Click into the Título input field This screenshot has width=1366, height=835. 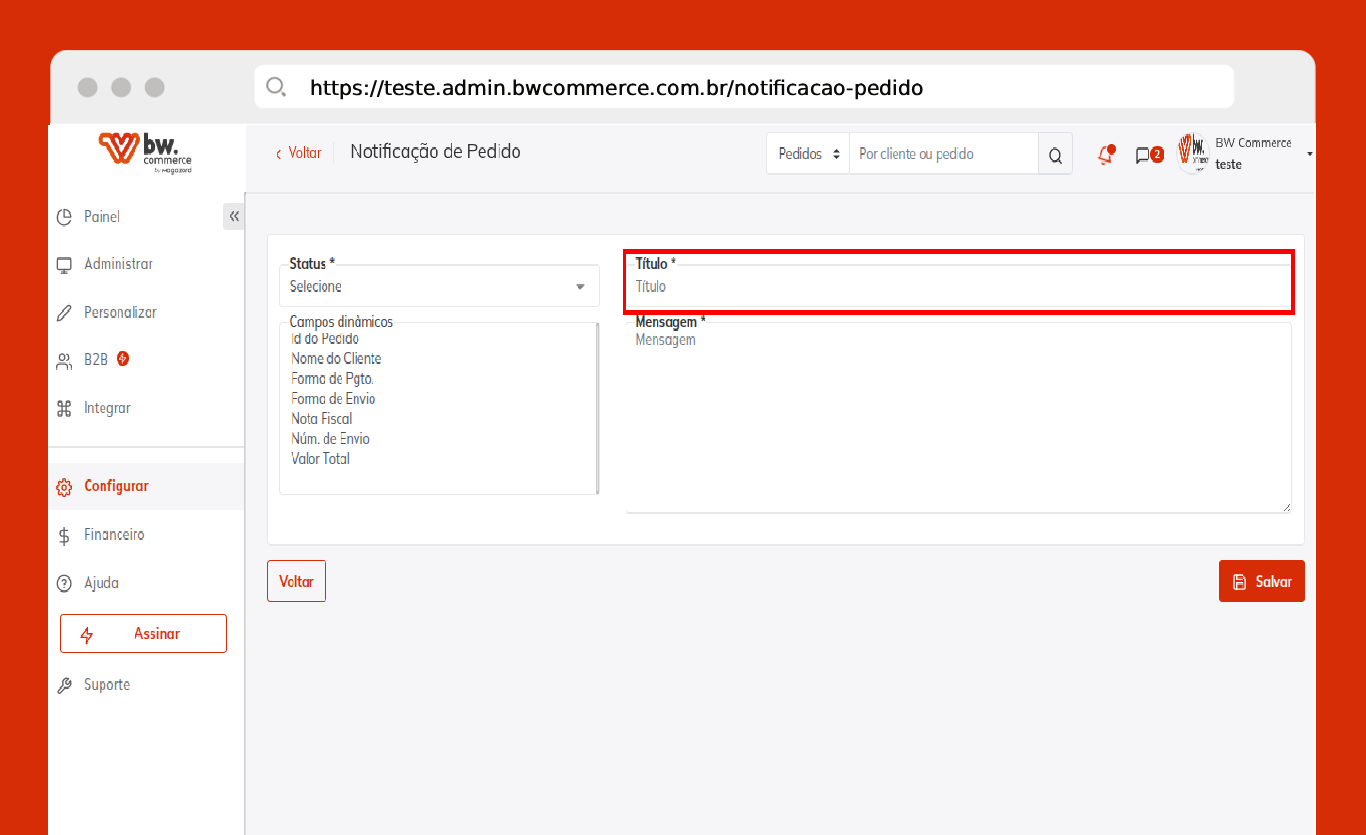point(958,287)
